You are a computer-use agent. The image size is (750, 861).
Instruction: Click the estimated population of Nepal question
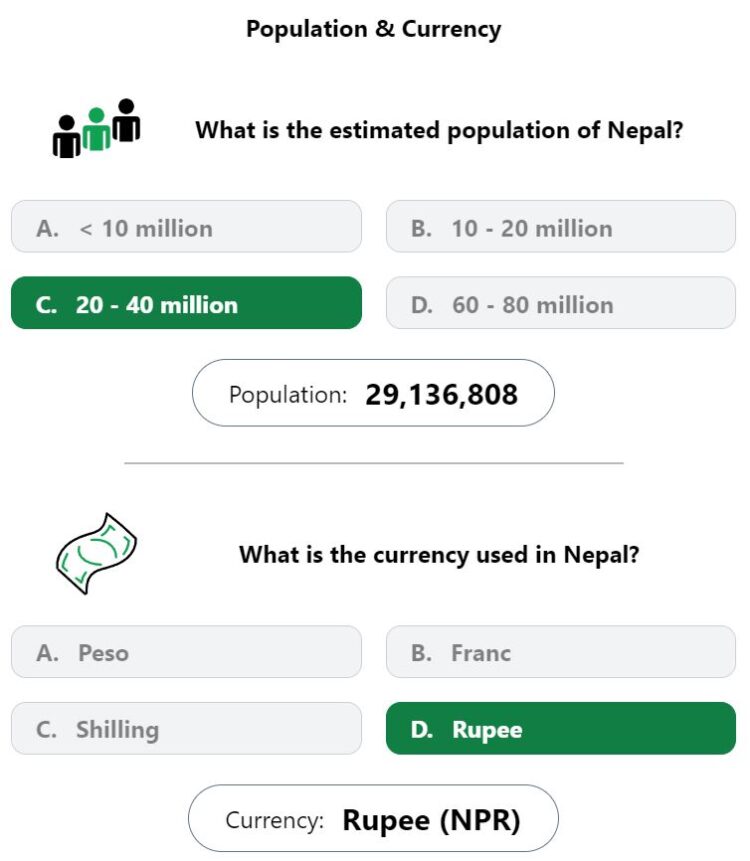coord(439,130)
